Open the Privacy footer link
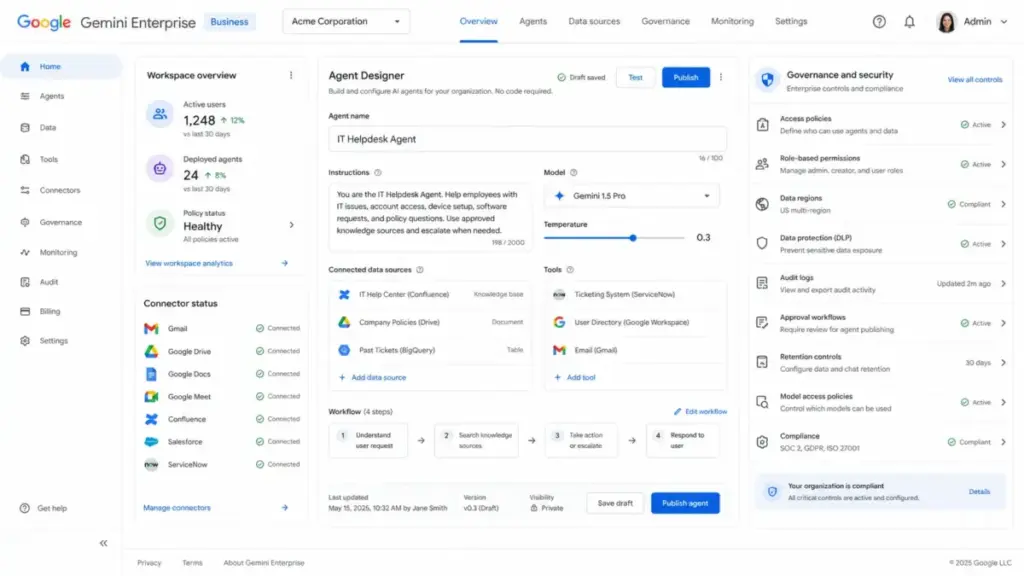The height and width of the screenshot is (576, 1024). click(149, 563)
